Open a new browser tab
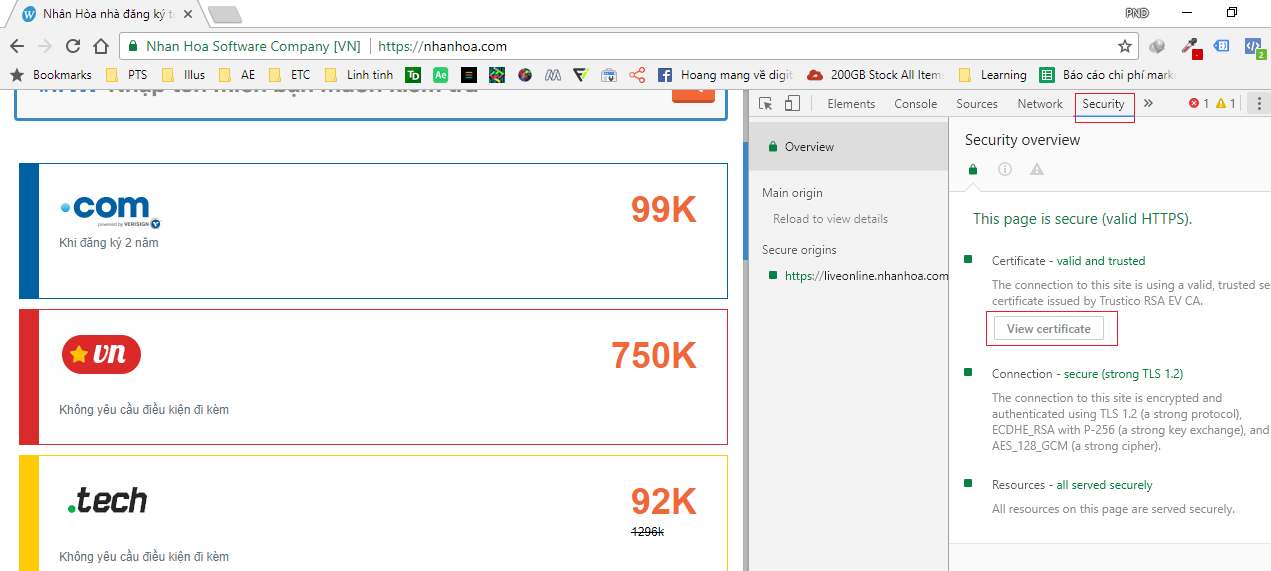Image resolution: width=1271 pixels, height=571 pixels. click(224, 14)
